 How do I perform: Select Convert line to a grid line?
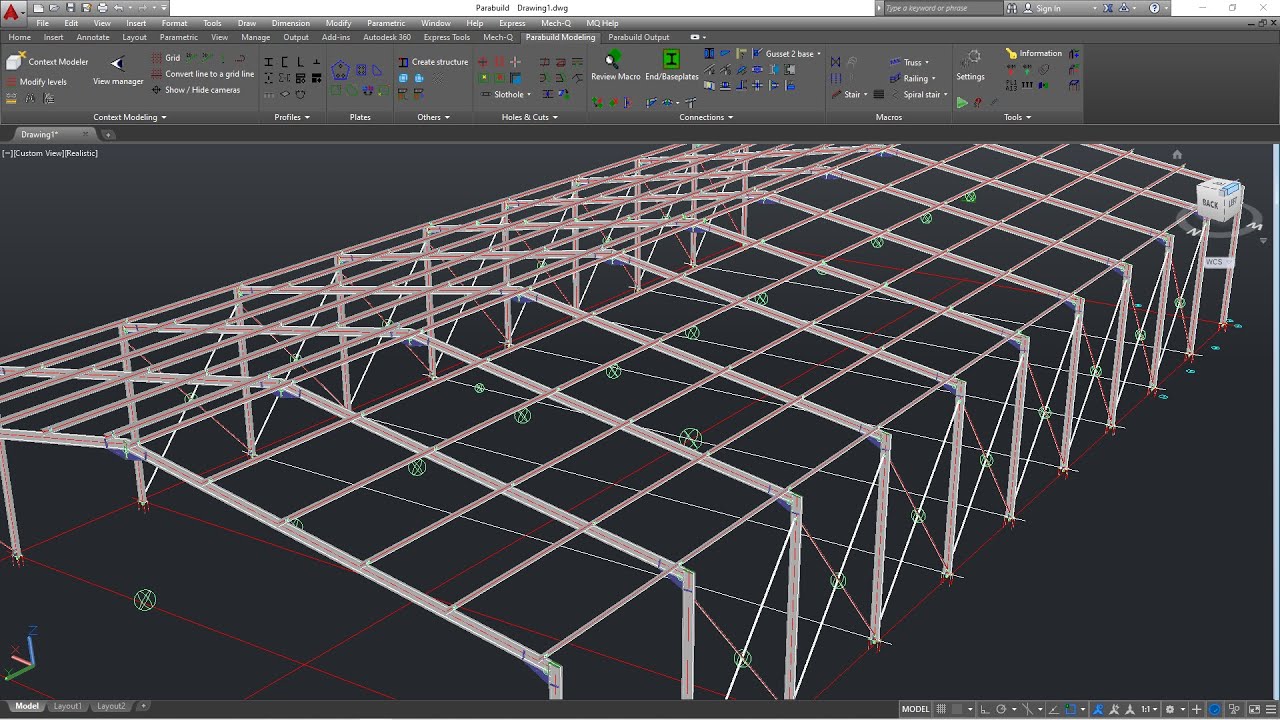coord(203,74)
